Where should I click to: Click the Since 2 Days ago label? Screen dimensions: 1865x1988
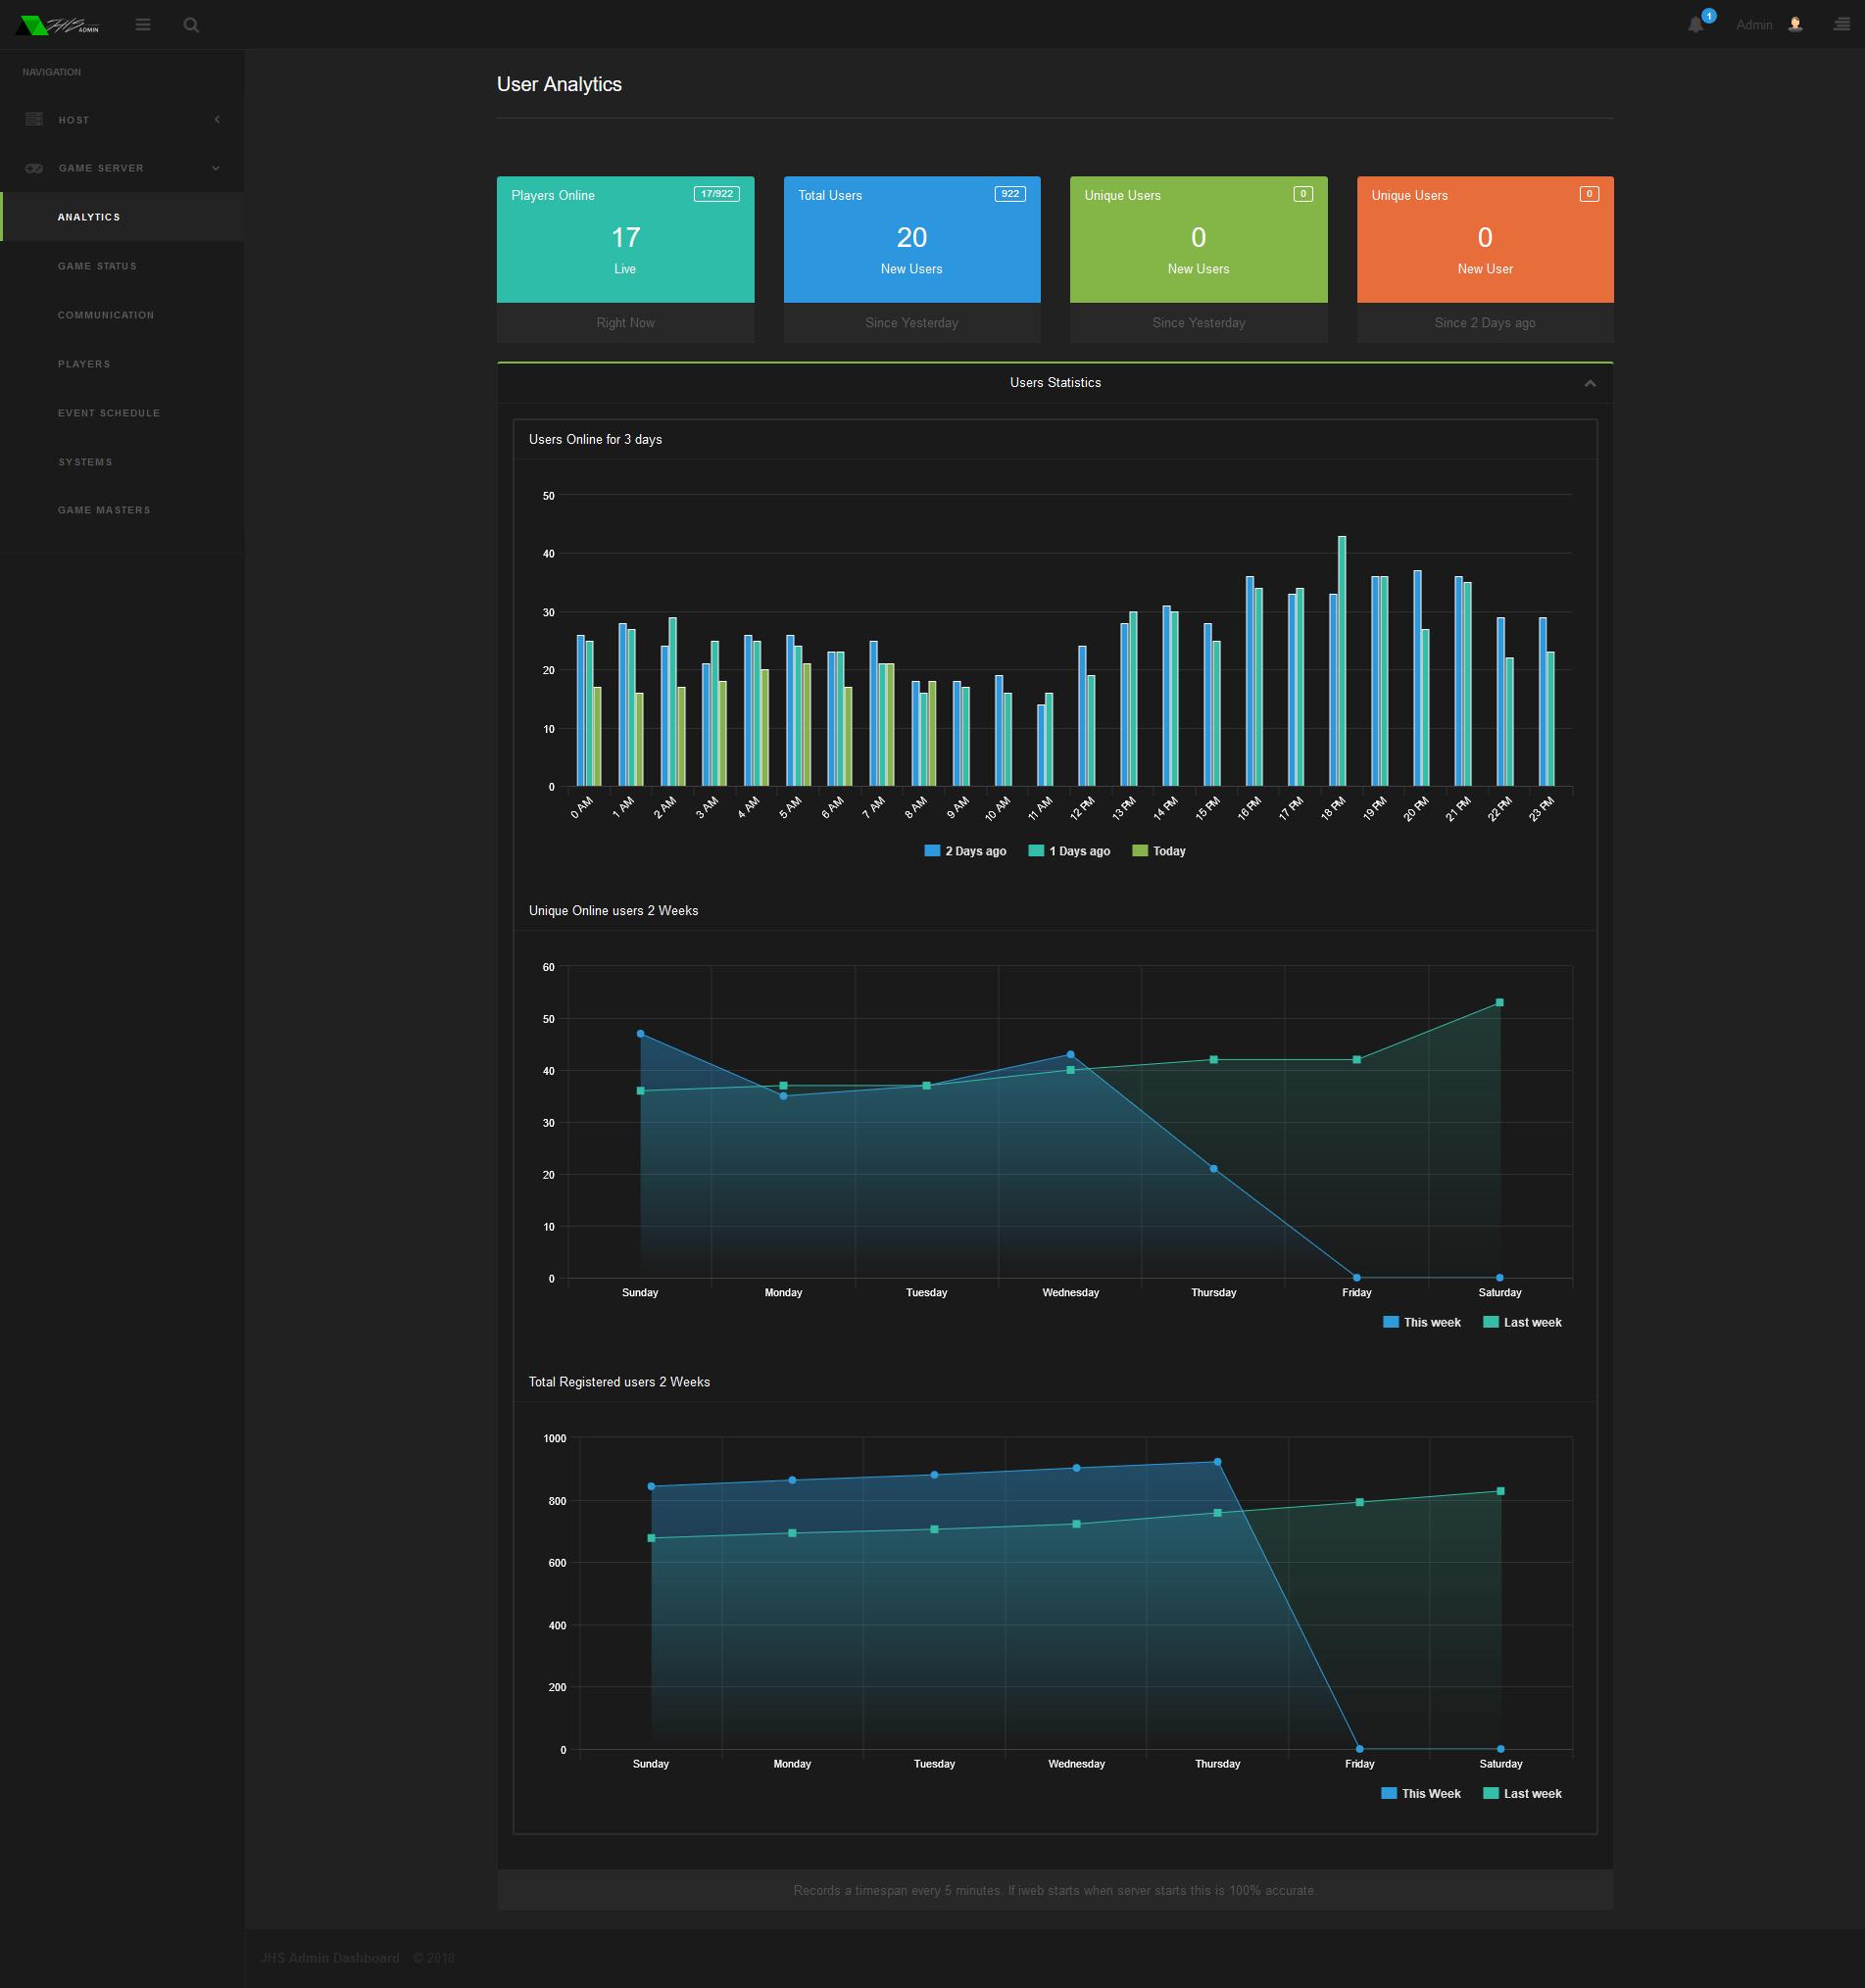(x=1485, y=323)
